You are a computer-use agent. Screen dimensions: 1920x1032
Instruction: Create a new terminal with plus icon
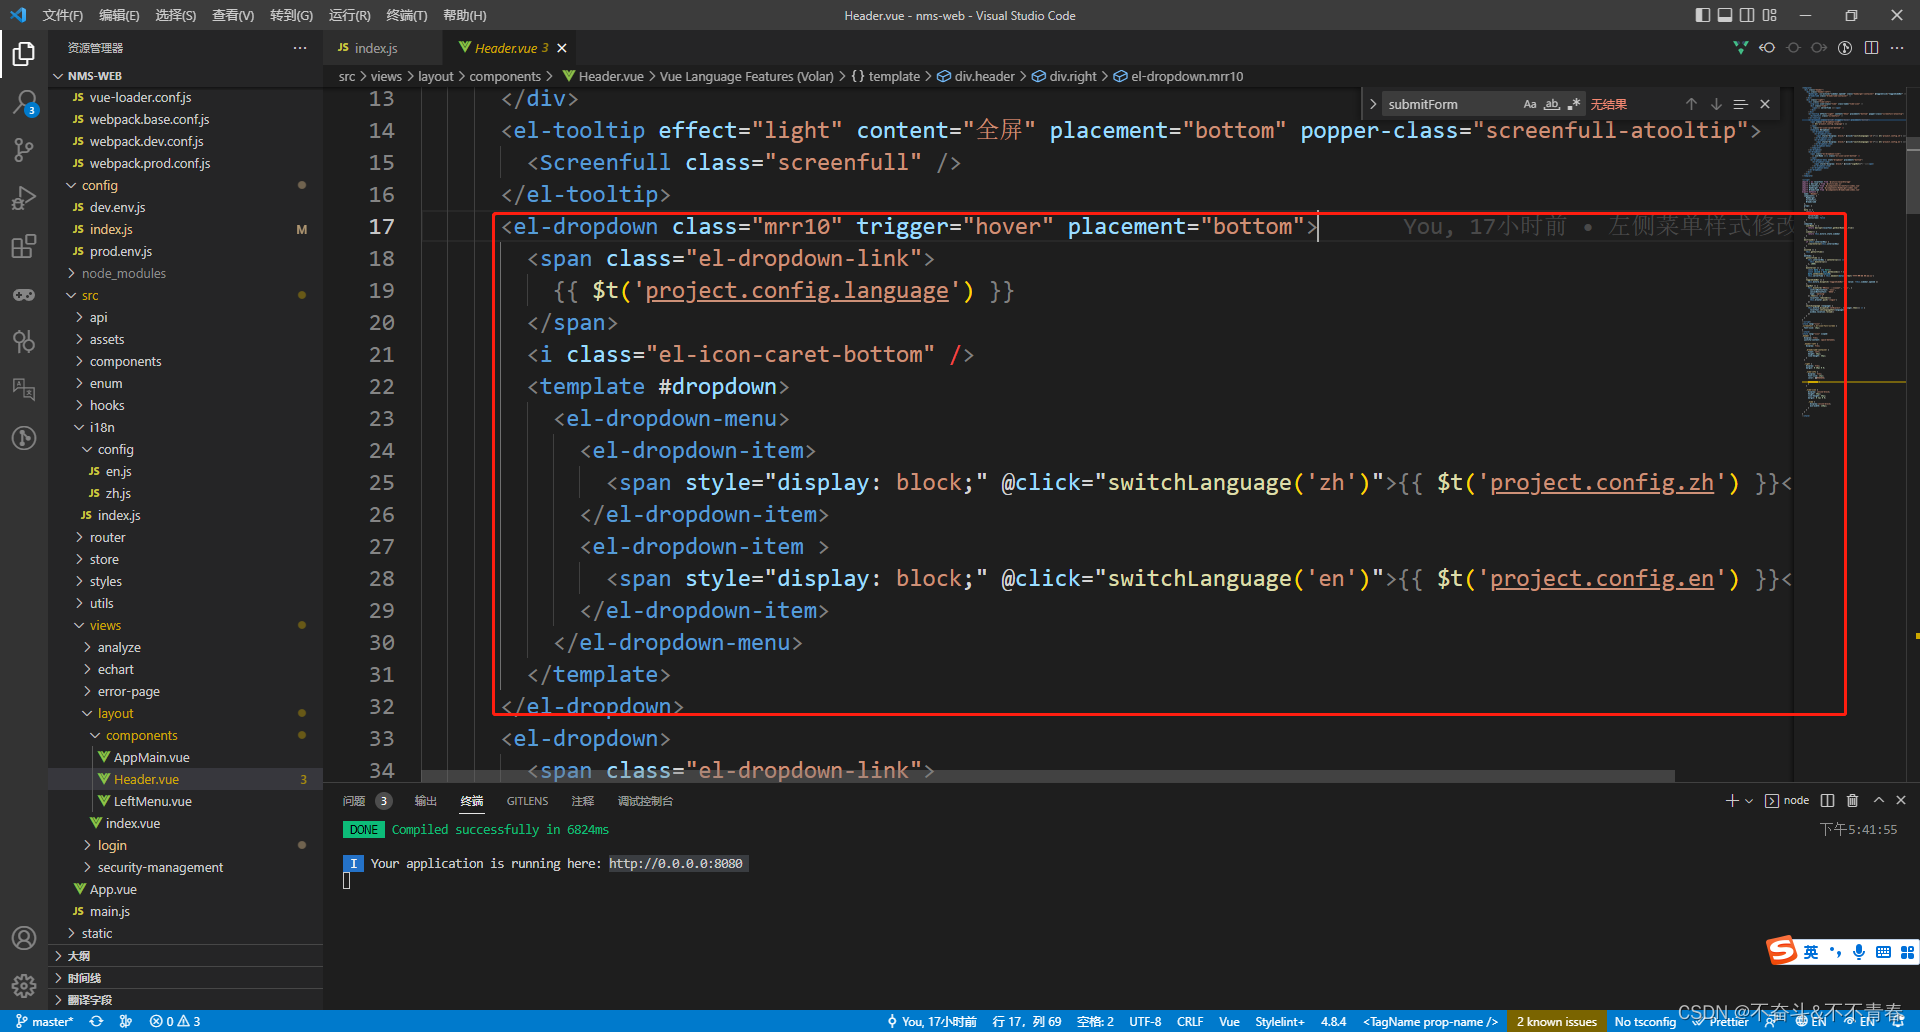[x=1732, y=800]
